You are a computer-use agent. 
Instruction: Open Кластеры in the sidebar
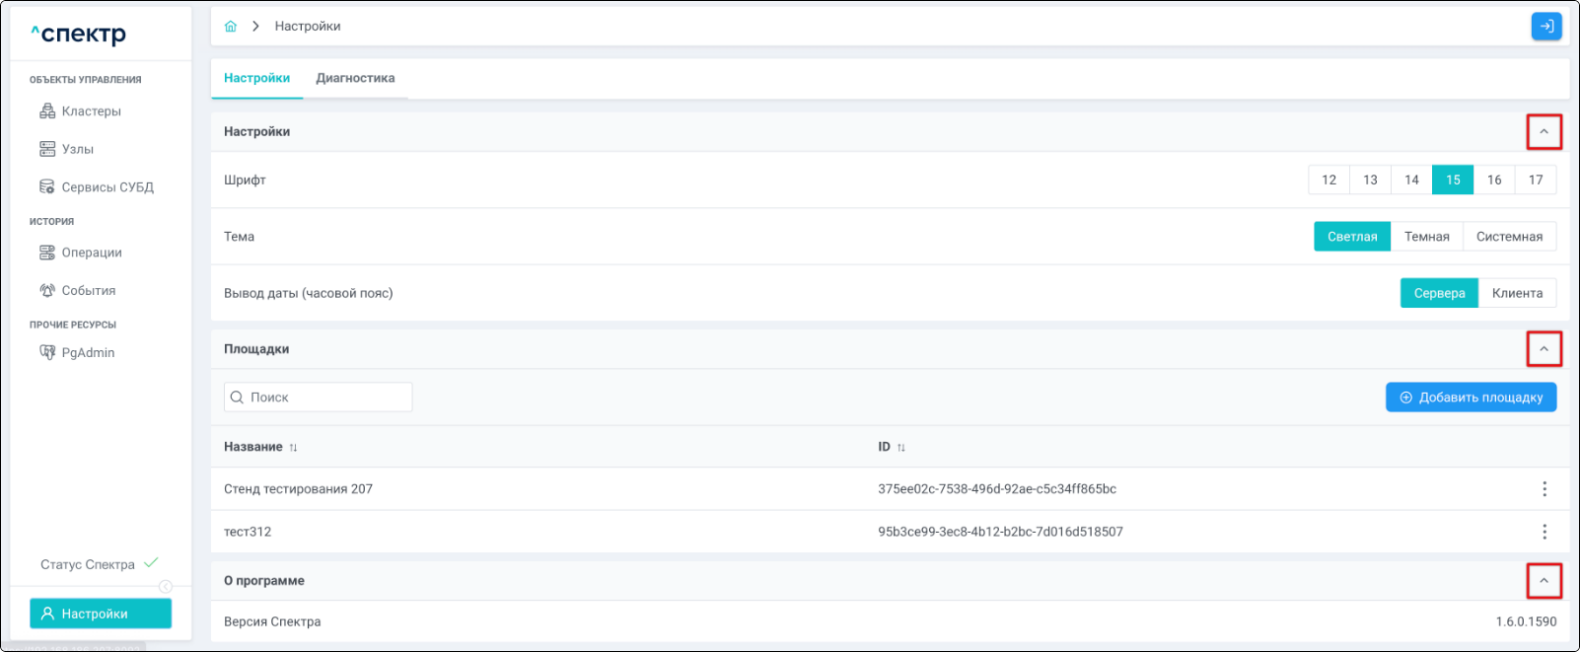pos(91,111)
